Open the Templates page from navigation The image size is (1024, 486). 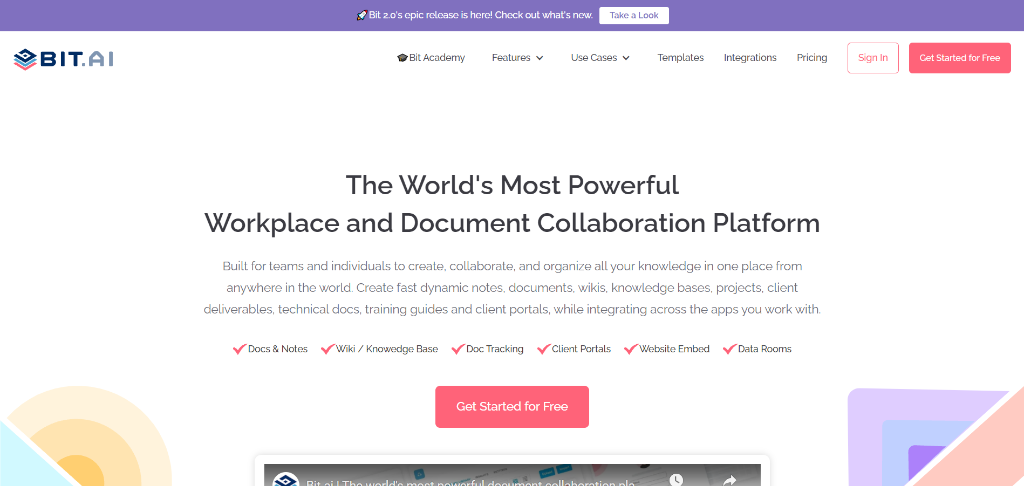coord(680,58)
